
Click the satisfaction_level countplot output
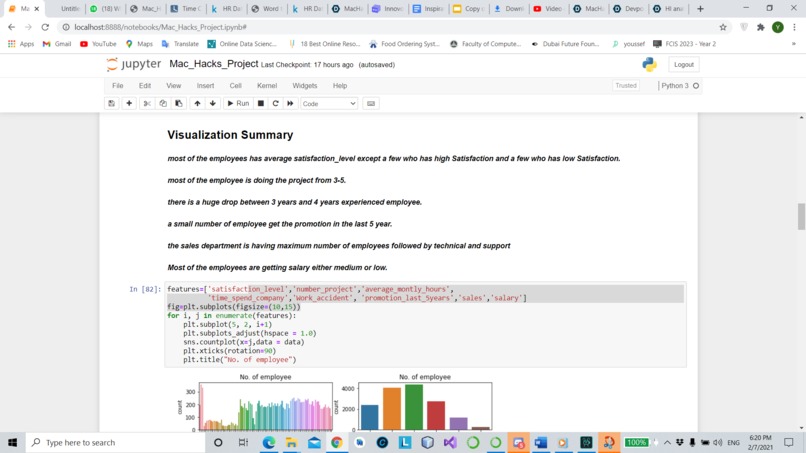[266, 406]
